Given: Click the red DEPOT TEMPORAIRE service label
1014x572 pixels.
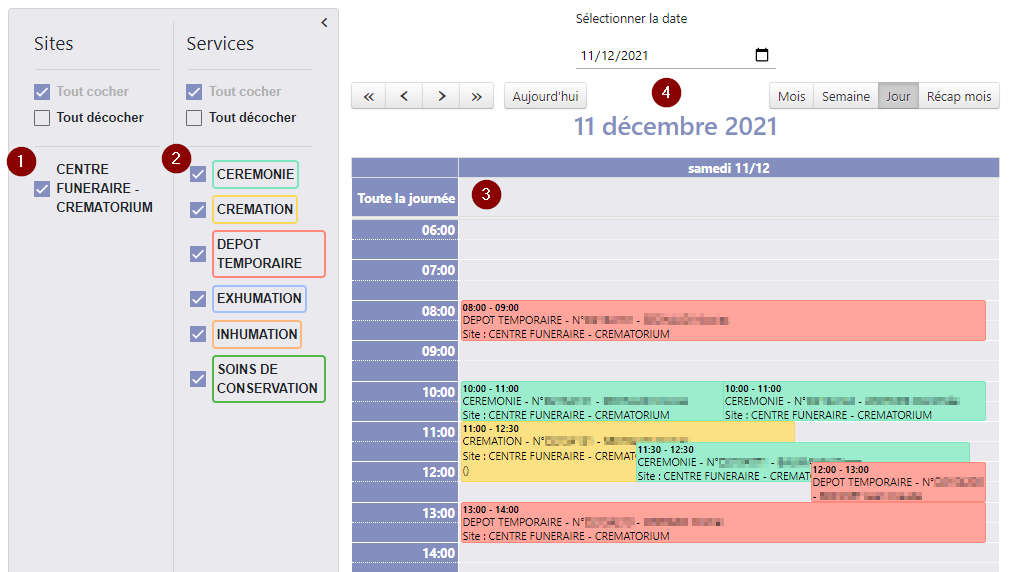Looking at the screenshot, I should coord(268,254).
